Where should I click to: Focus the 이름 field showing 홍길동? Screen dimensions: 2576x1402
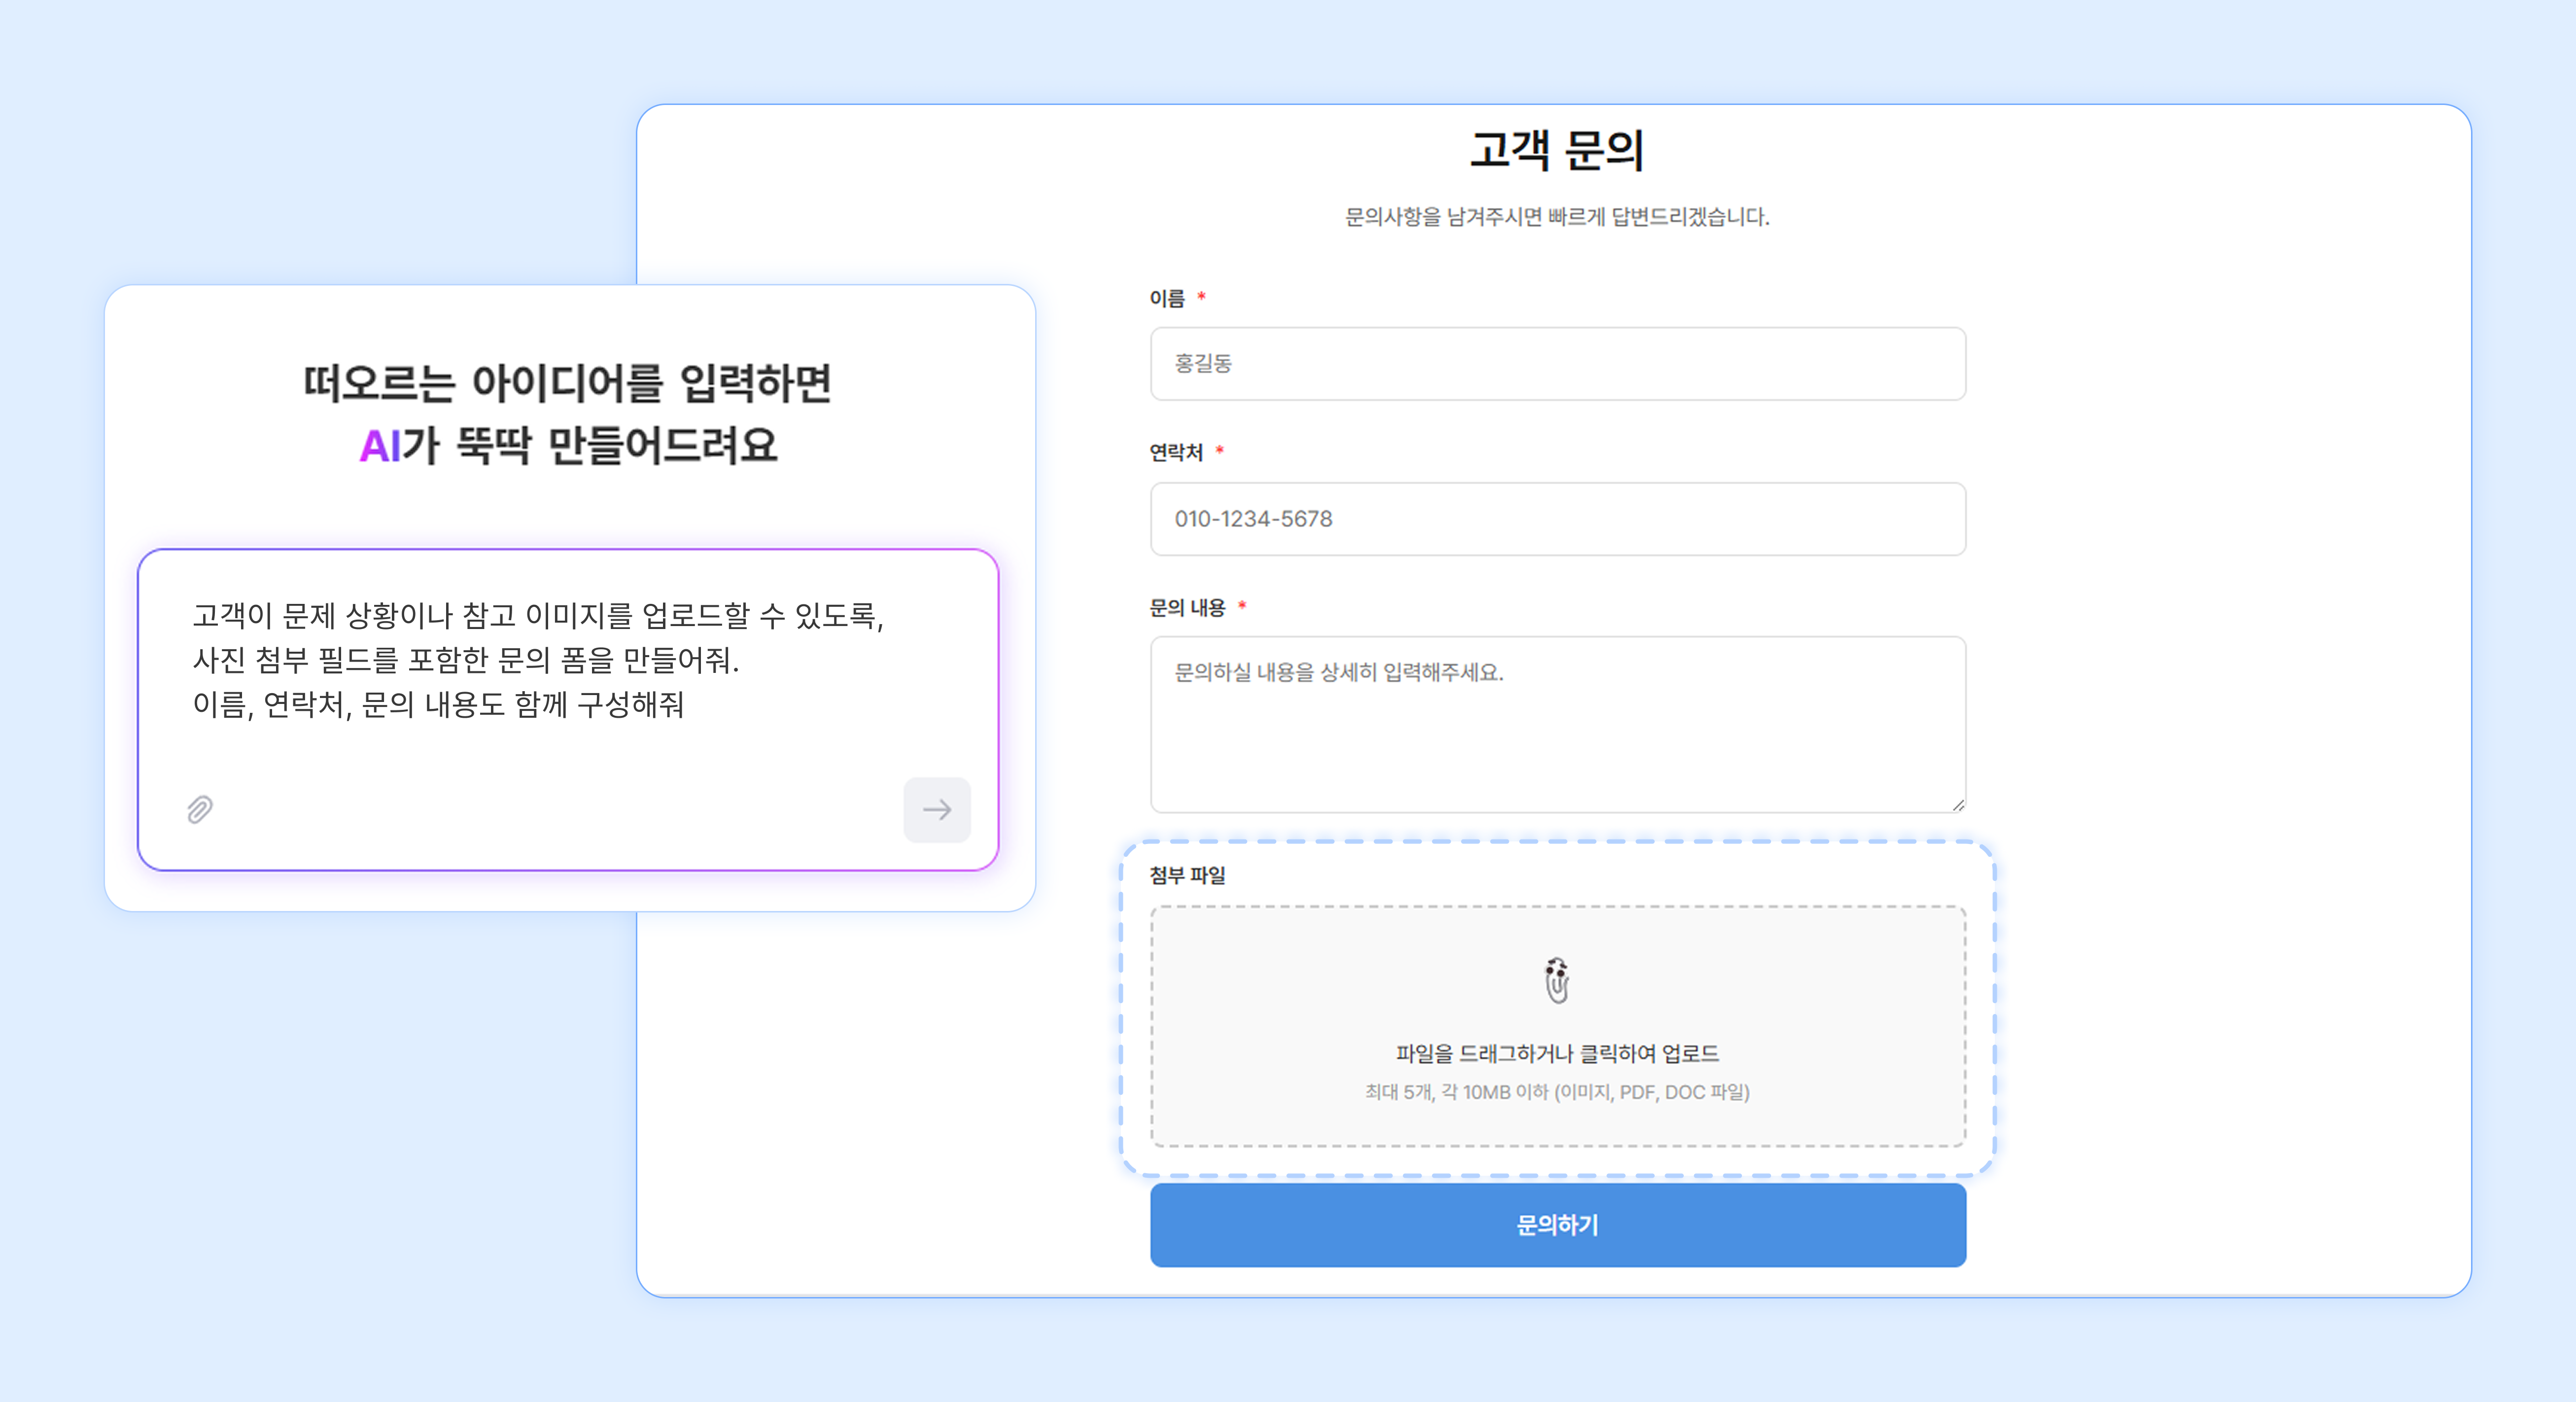coord(1557,364)
